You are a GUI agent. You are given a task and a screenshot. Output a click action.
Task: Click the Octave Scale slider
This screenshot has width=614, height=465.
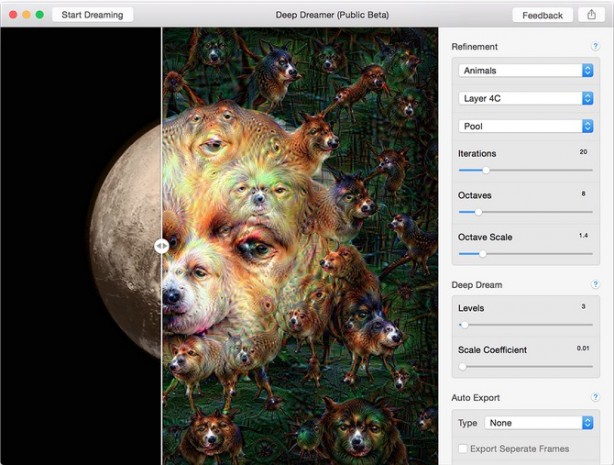point(526,254)
